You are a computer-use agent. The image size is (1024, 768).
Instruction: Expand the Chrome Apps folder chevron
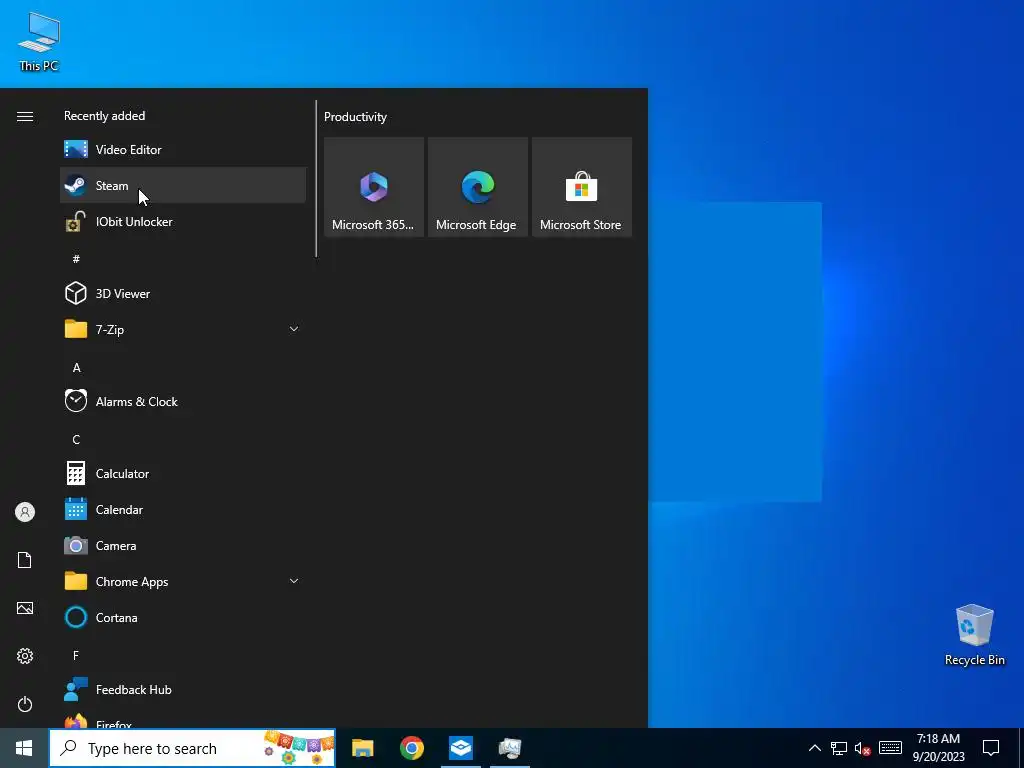[294, 581]
